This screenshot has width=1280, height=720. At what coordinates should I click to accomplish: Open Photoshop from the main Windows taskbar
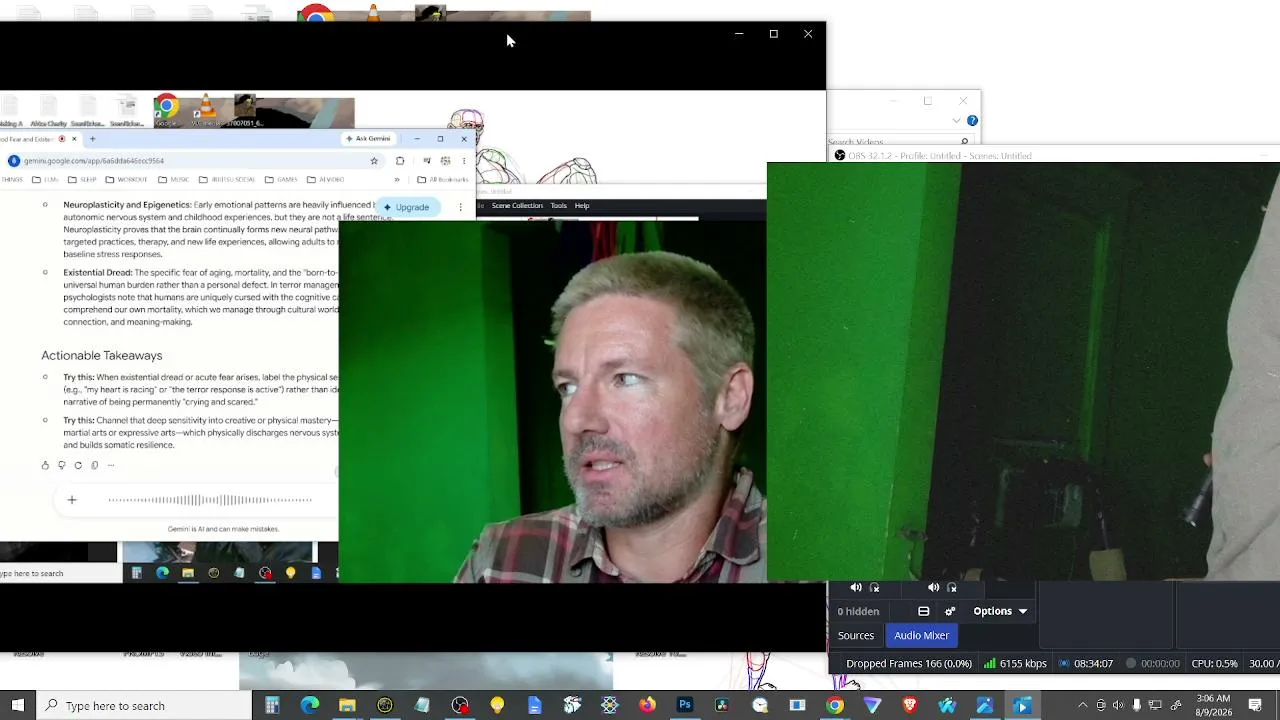(x=685, y=705)
